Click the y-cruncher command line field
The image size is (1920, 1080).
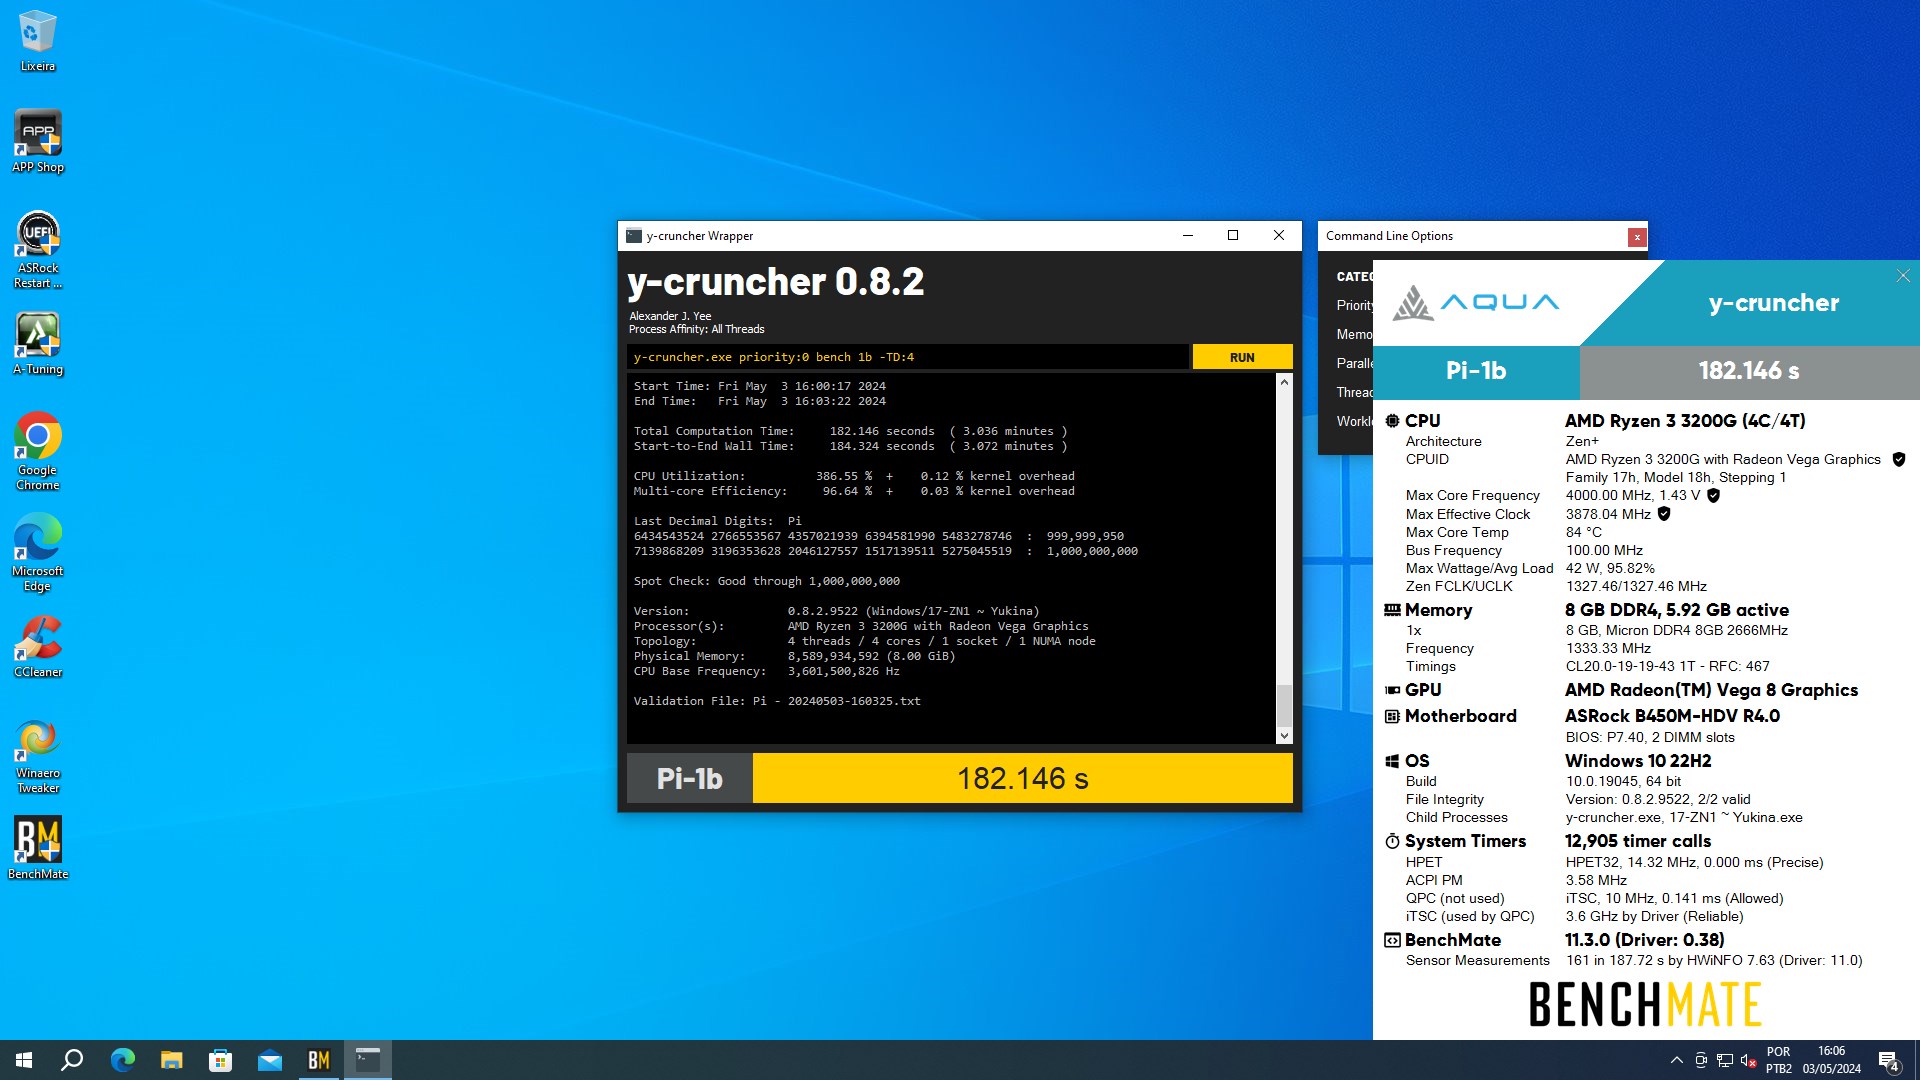coord(908,357)
